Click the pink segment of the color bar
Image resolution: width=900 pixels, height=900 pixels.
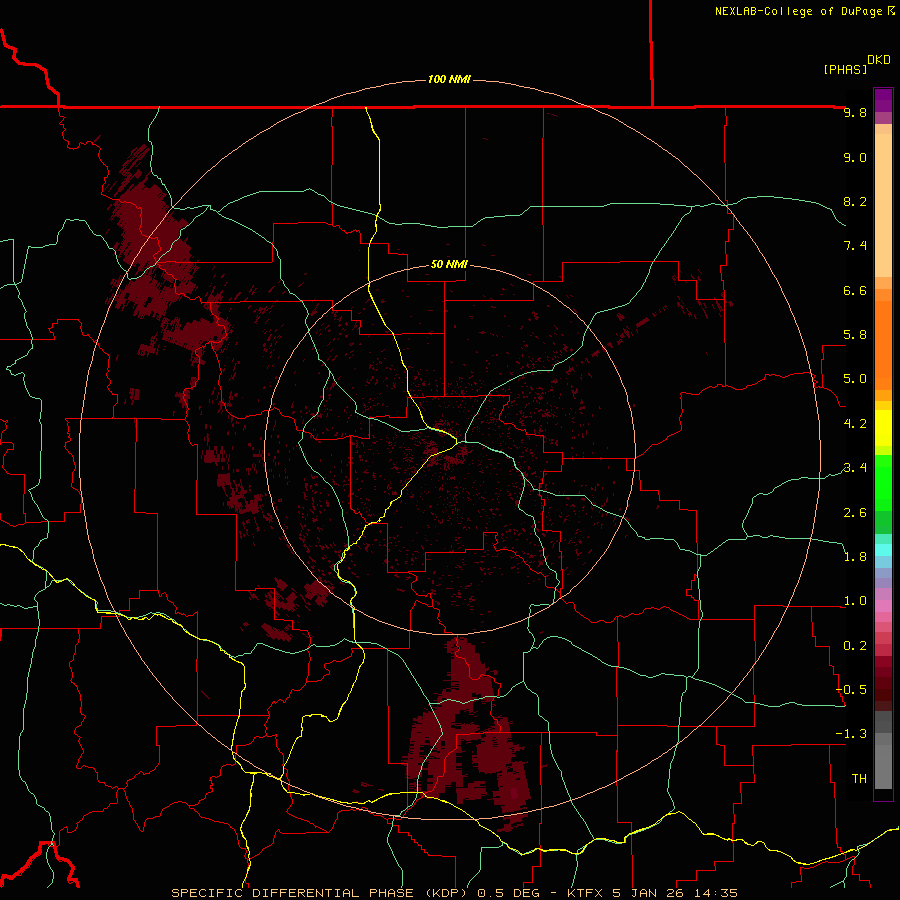click(883, 606)
